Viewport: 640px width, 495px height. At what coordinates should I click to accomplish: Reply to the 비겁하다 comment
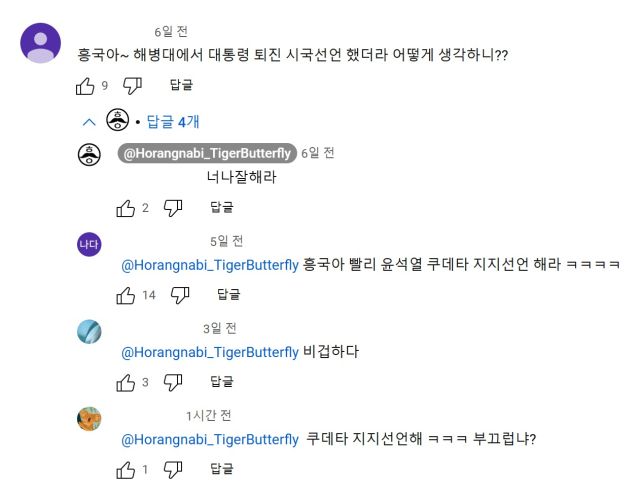[221, 382]
